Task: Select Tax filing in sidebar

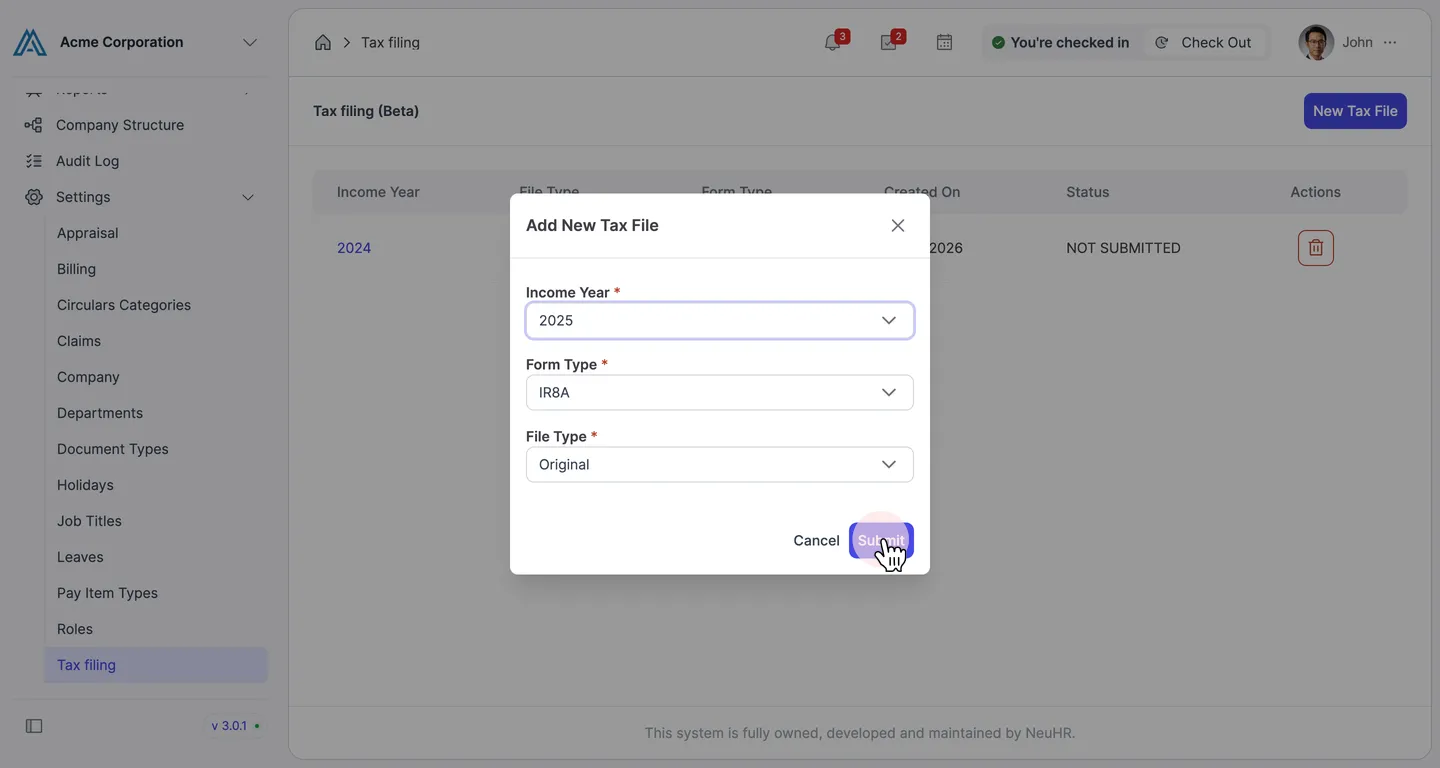Action: [156, 665]
